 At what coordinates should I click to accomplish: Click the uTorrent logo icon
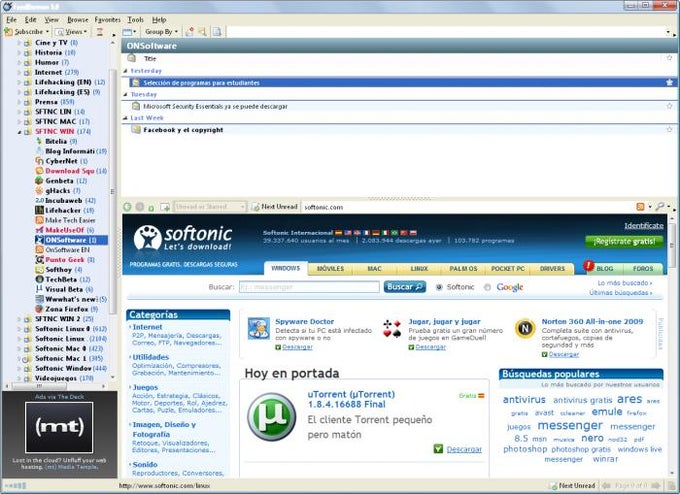pyautogui.click(x=271, y=417)
